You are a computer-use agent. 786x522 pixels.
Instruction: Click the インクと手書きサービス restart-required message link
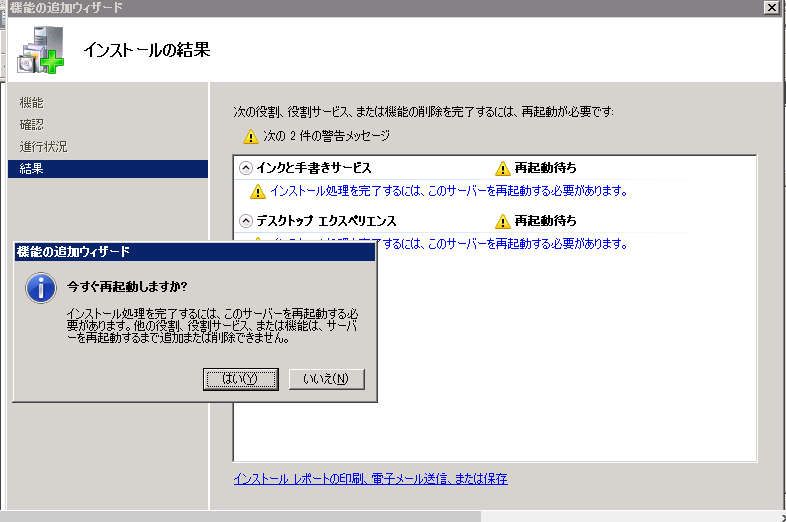(449, 191)
